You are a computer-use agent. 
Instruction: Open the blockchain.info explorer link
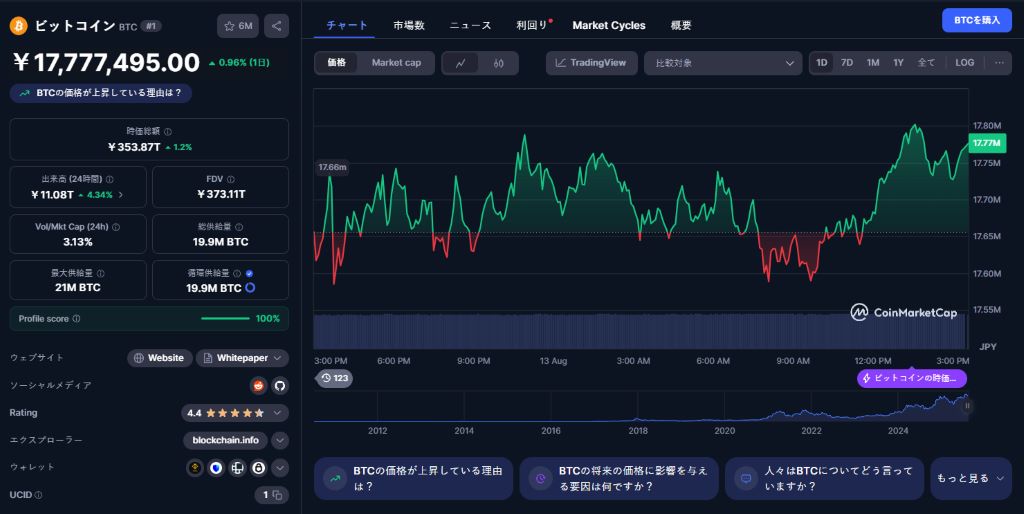[x=225, y=440]
